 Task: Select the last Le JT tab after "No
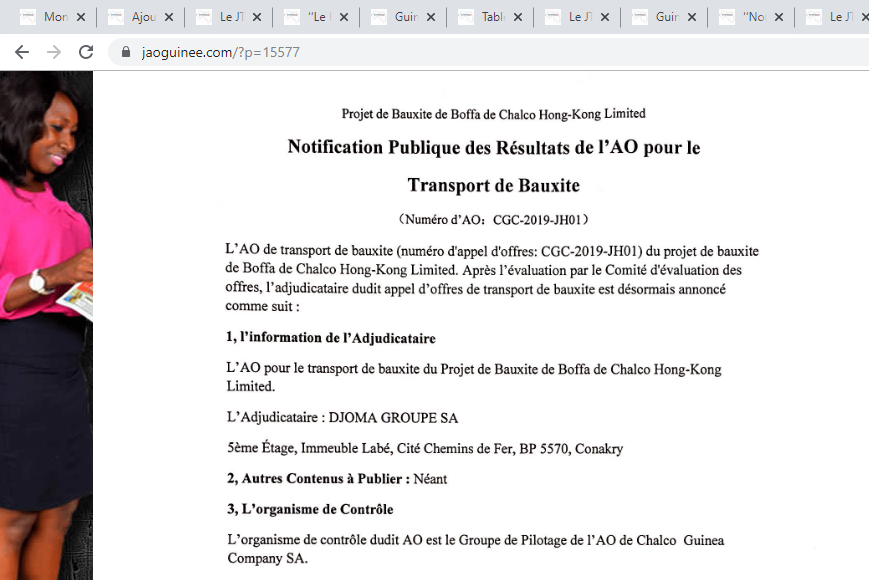click(x=831, y=17)
